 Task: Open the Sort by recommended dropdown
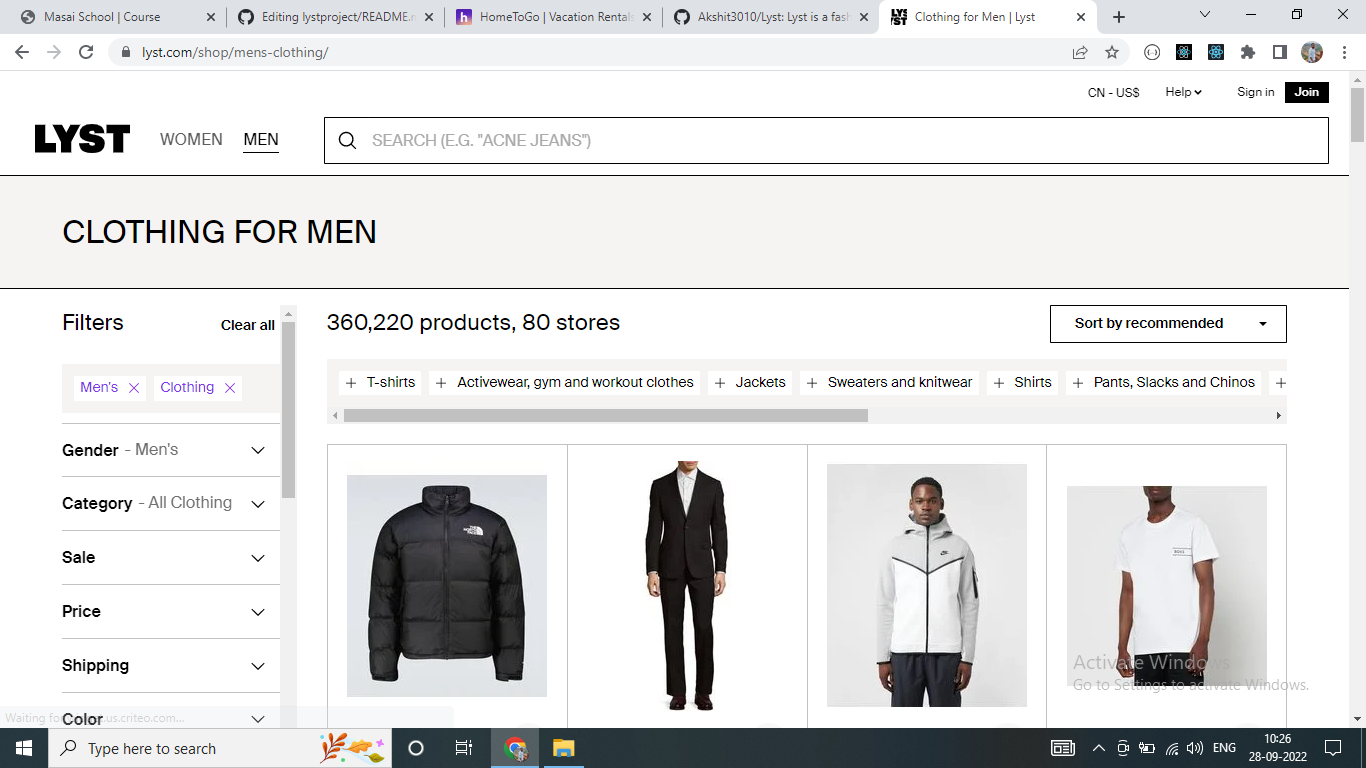[1168, 324]
